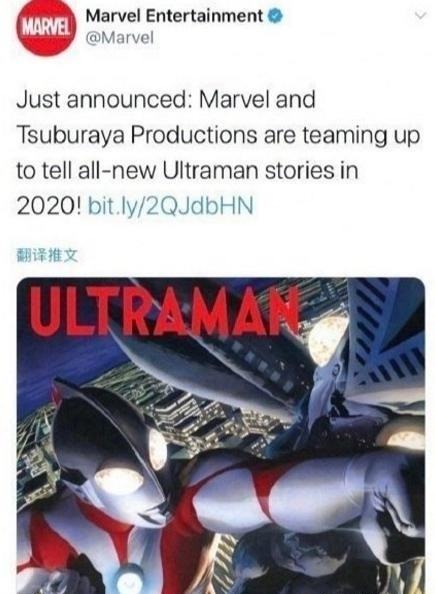435x594 pixels.
Task: Tap the 翻译推文 translate tweet link
Action: (47, 256)
